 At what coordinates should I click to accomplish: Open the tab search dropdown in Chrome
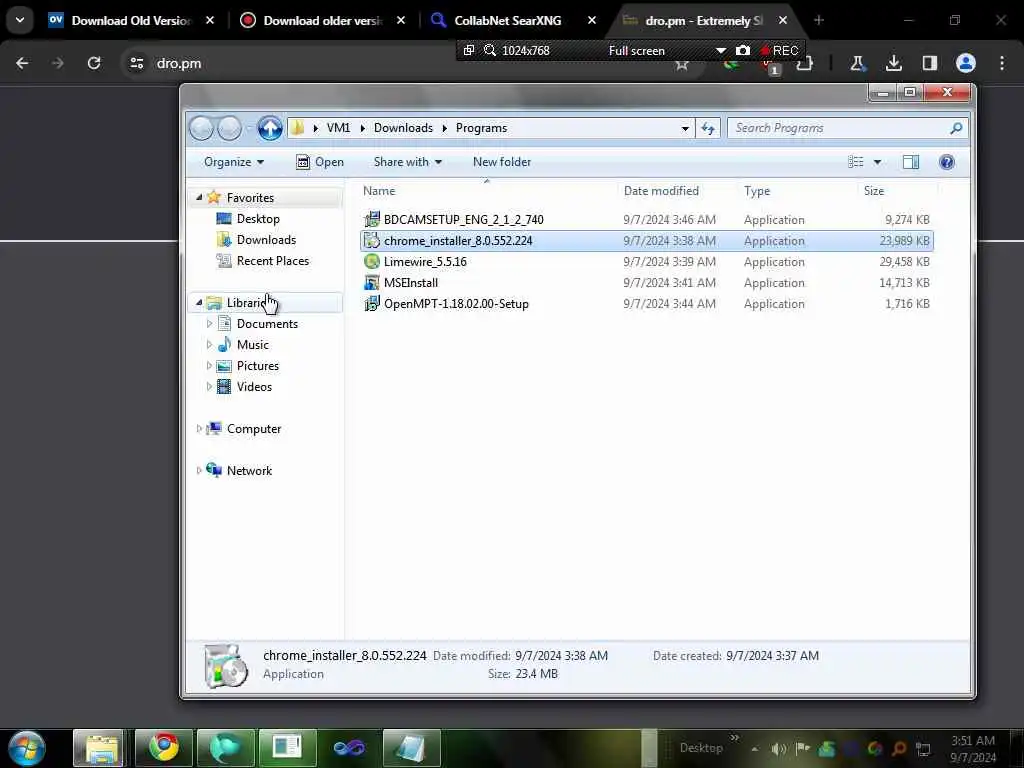click(20, 20)
